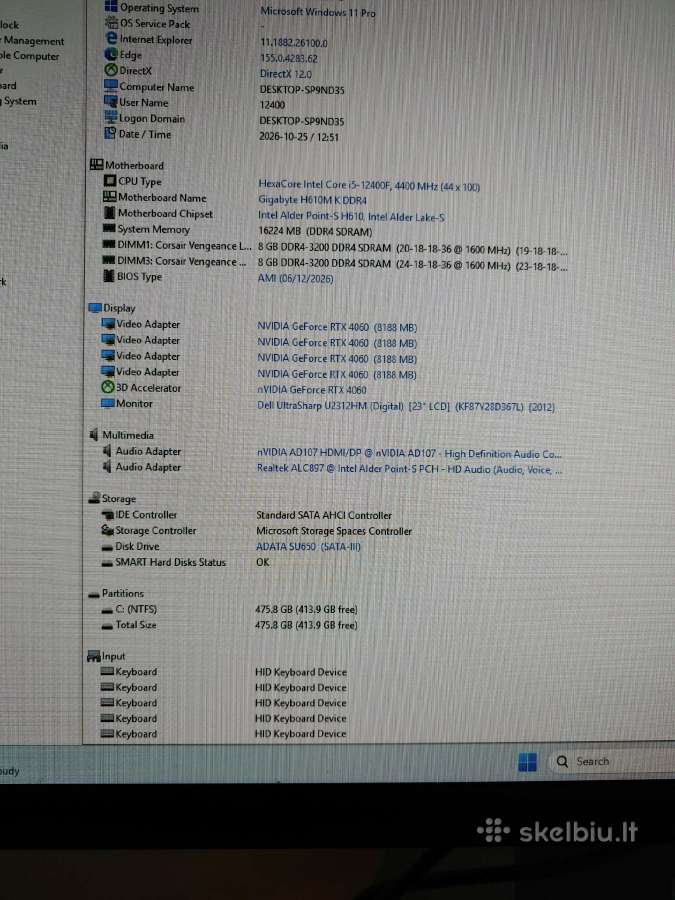675x900 pixels.
Task: Open the Intel Alder Point-S H610 link
Action: pyautogui.click(x=351, y=216)
